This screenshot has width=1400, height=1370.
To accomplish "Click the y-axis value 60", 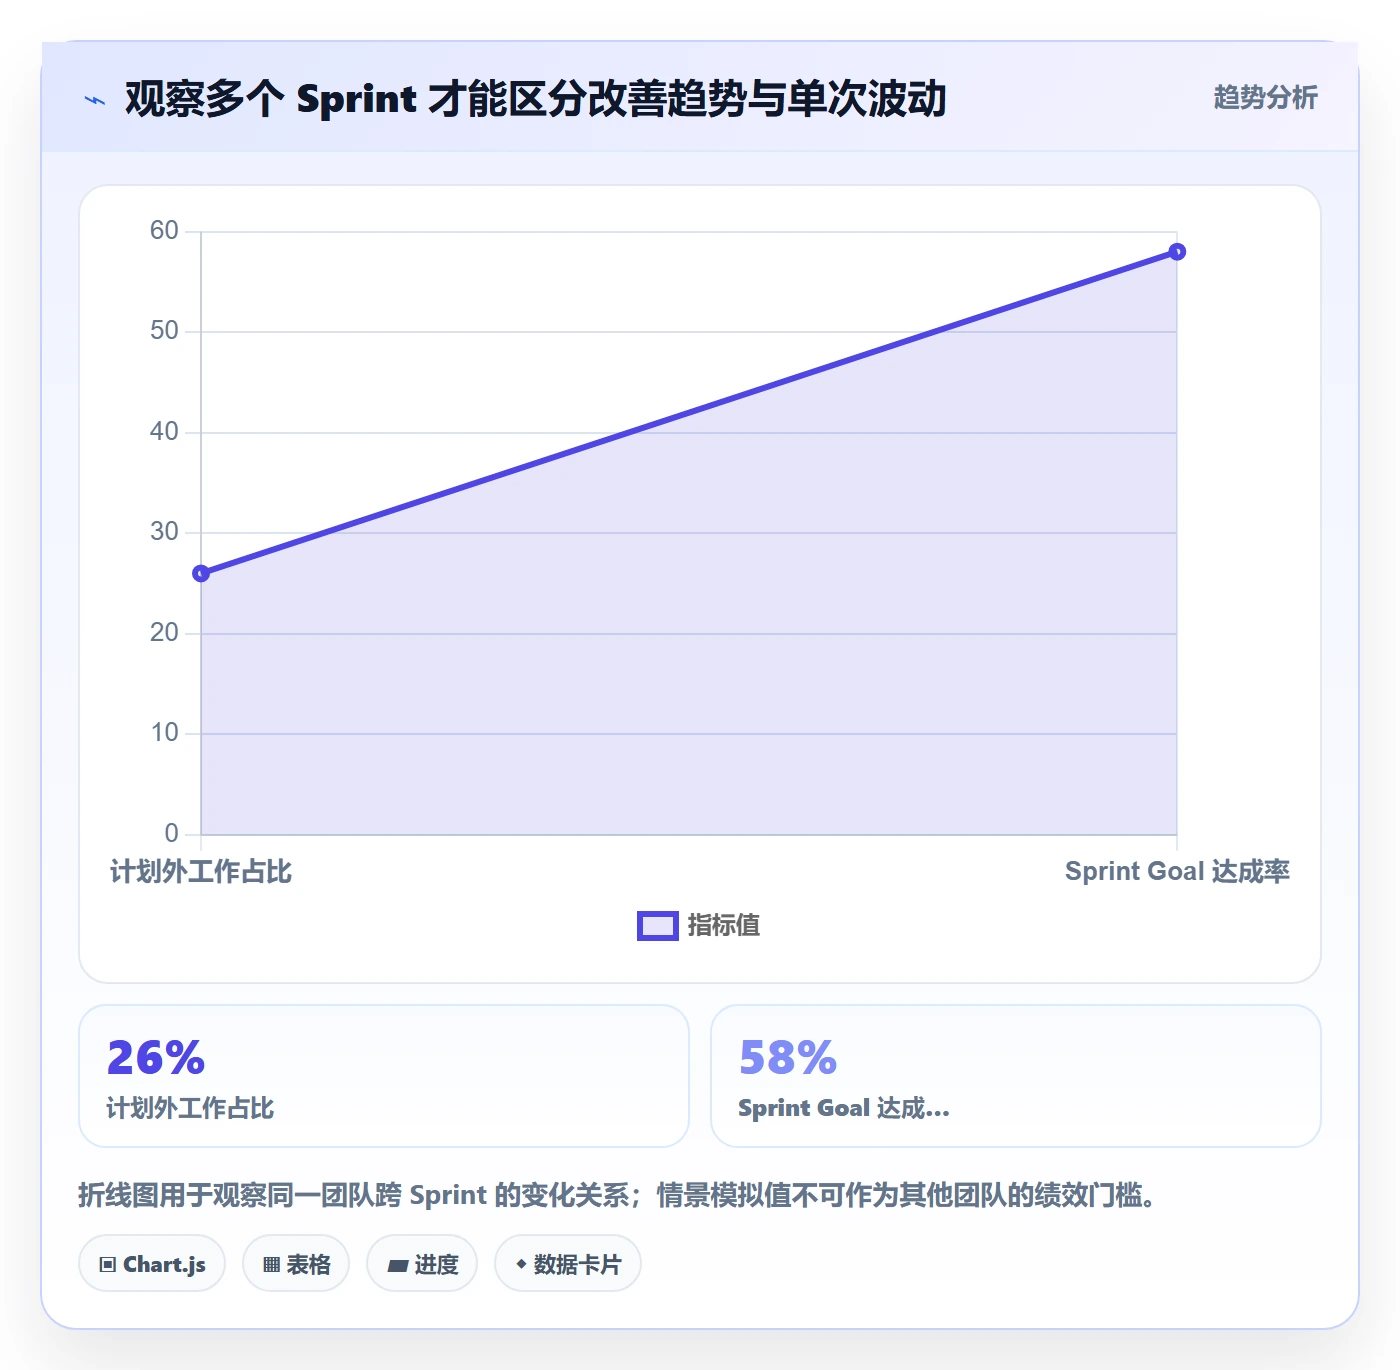I will coord(164,231).
